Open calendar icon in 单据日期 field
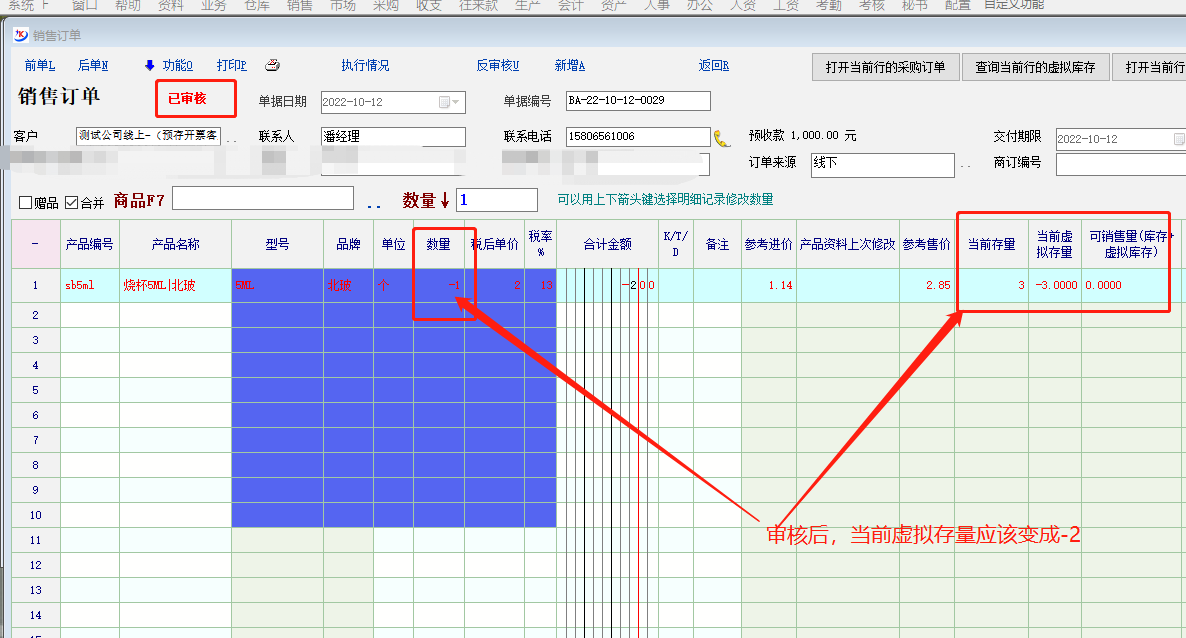This screenshot has height=638, width=1186. coord(444,102)
